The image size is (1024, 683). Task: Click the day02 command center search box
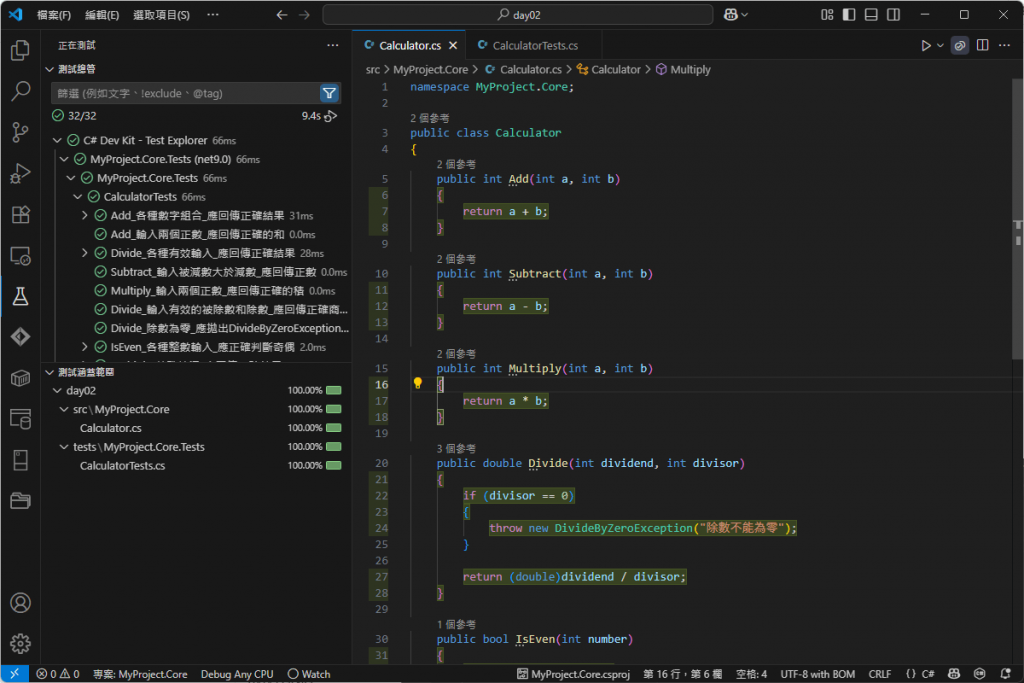(x=518, y=14)
